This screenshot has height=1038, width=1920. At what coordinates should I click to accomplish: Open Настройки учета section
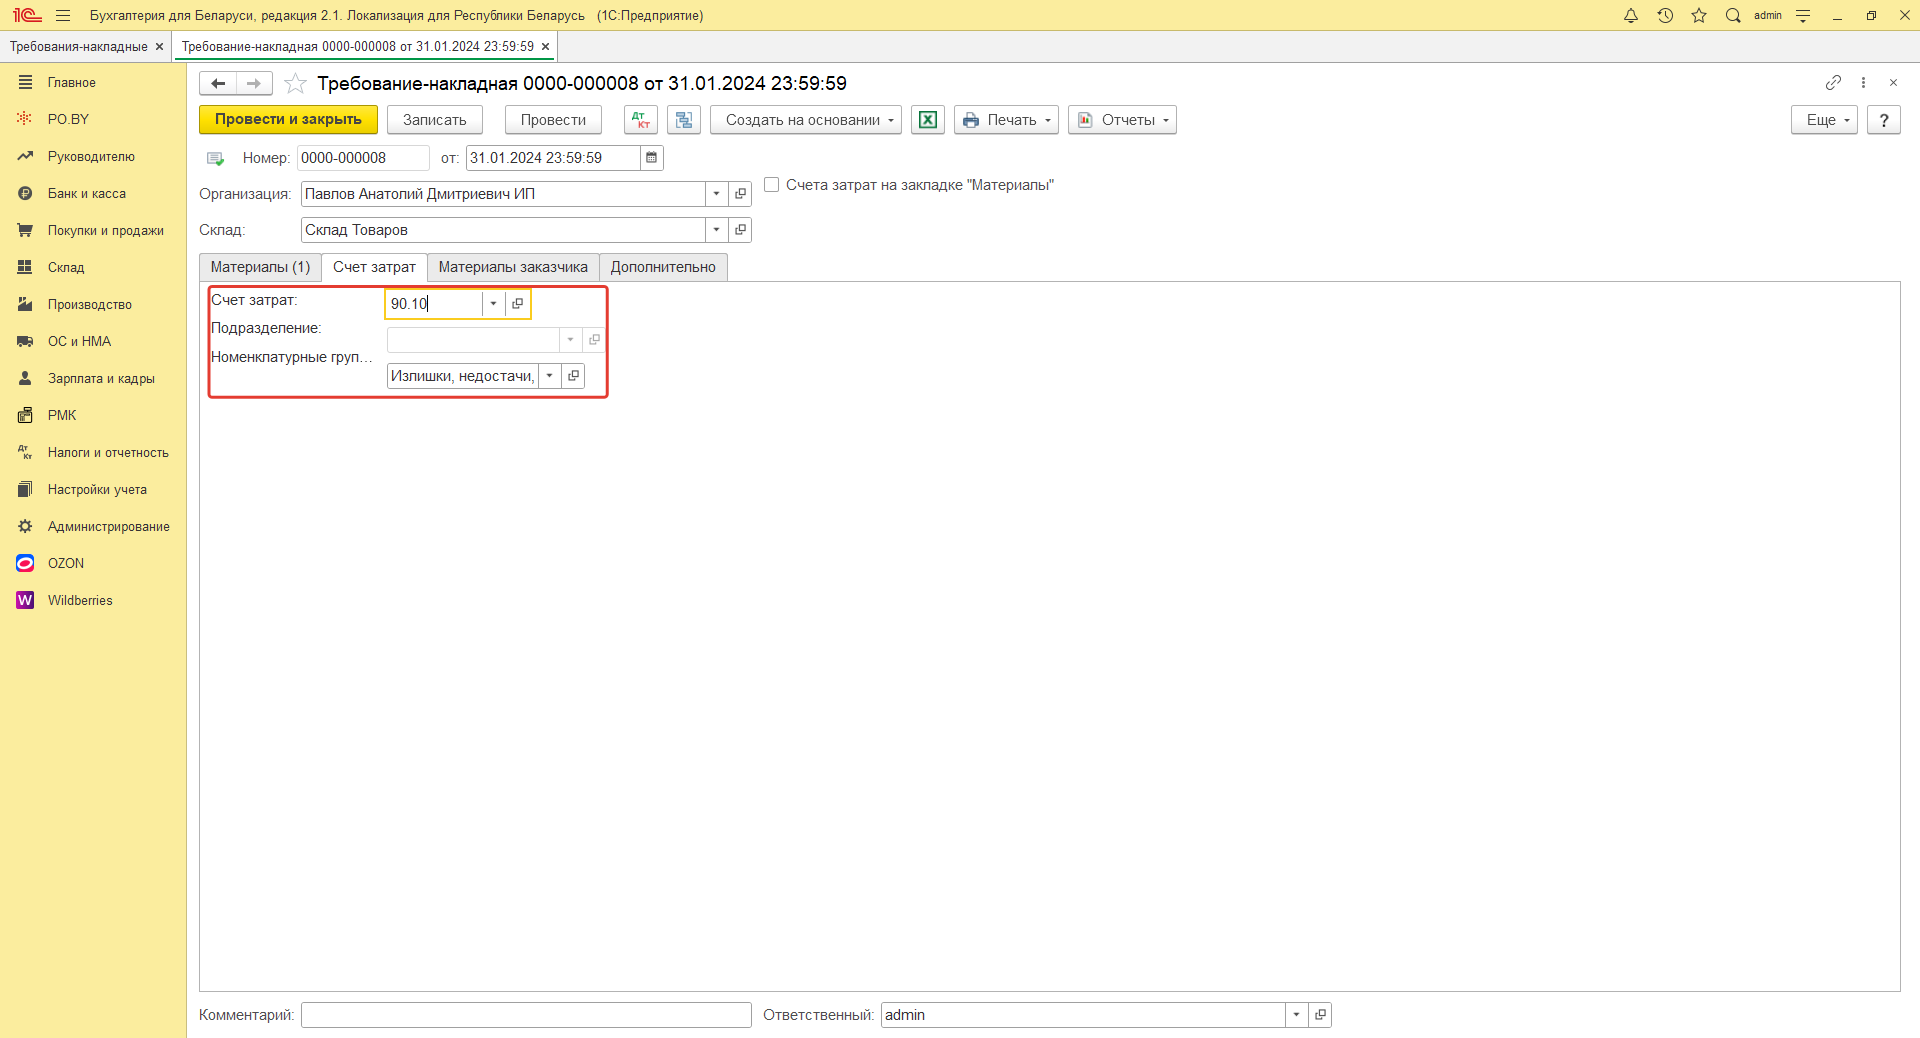coord(97,489)
